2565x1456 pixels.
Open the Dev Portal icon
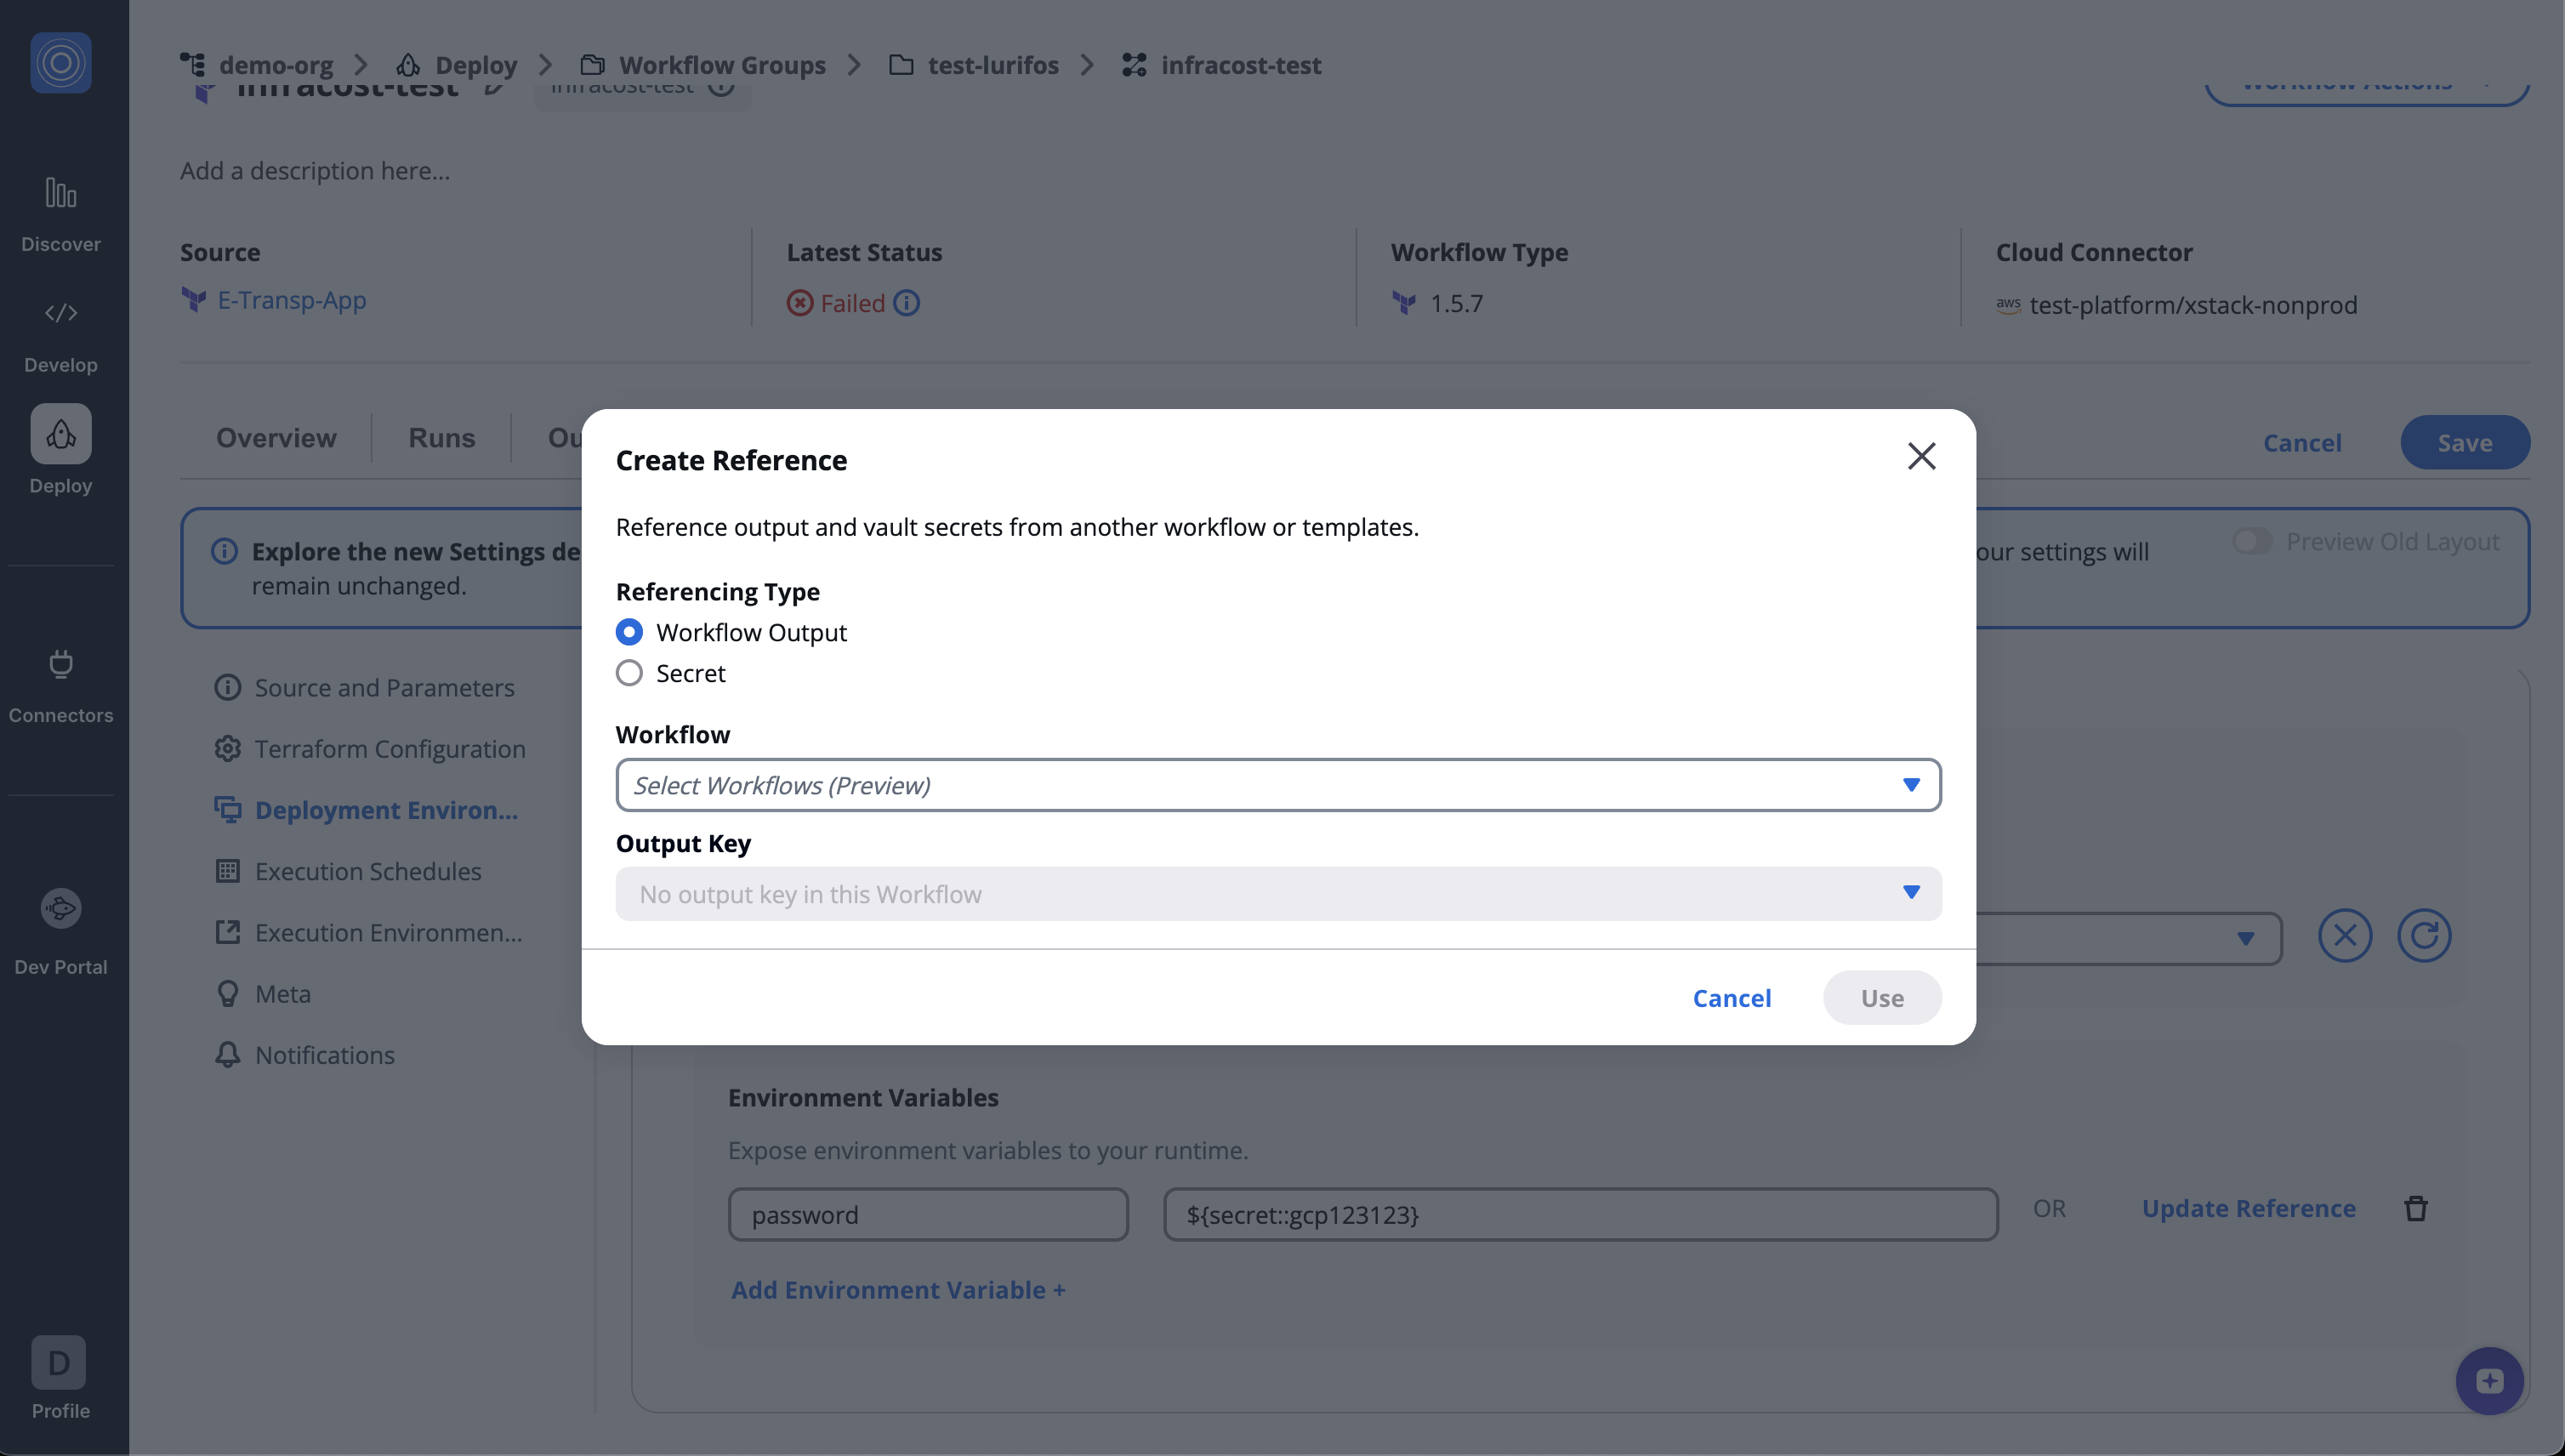(x=61, y=908)
